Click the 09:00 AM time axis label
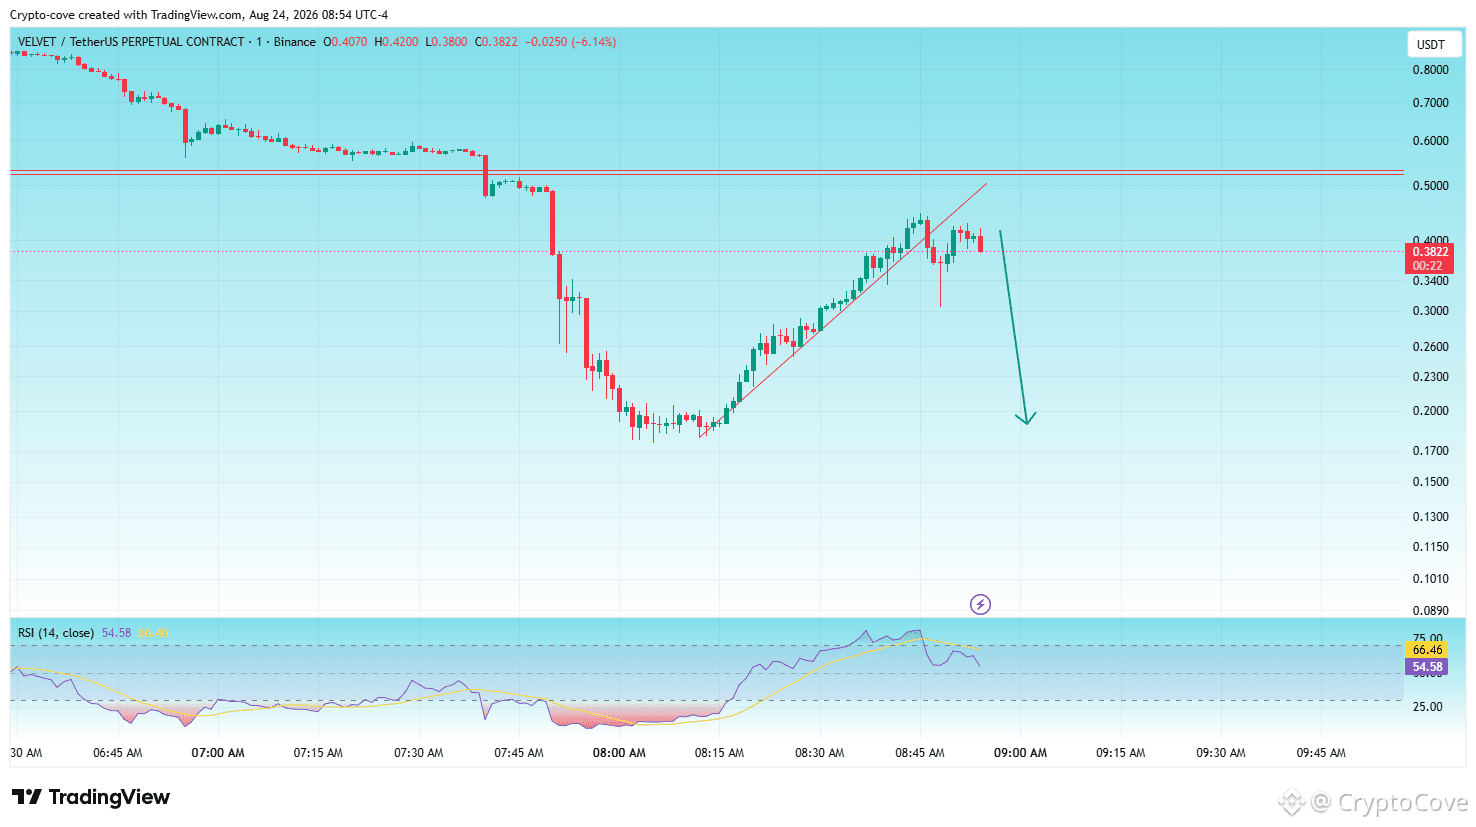This screenshot has width=1476, height=827. click(1020, 753)
